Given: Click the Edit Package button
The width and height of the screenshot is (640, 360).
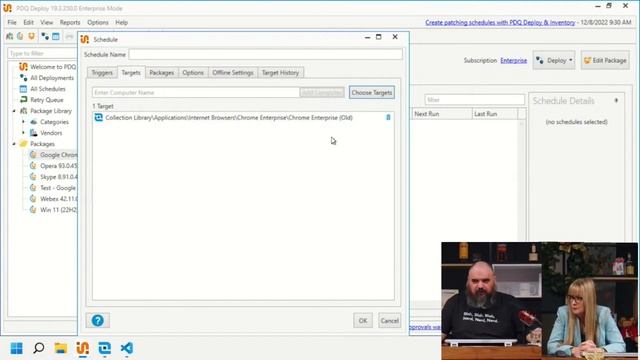Looking at the screenshot, I should [605, 60].
